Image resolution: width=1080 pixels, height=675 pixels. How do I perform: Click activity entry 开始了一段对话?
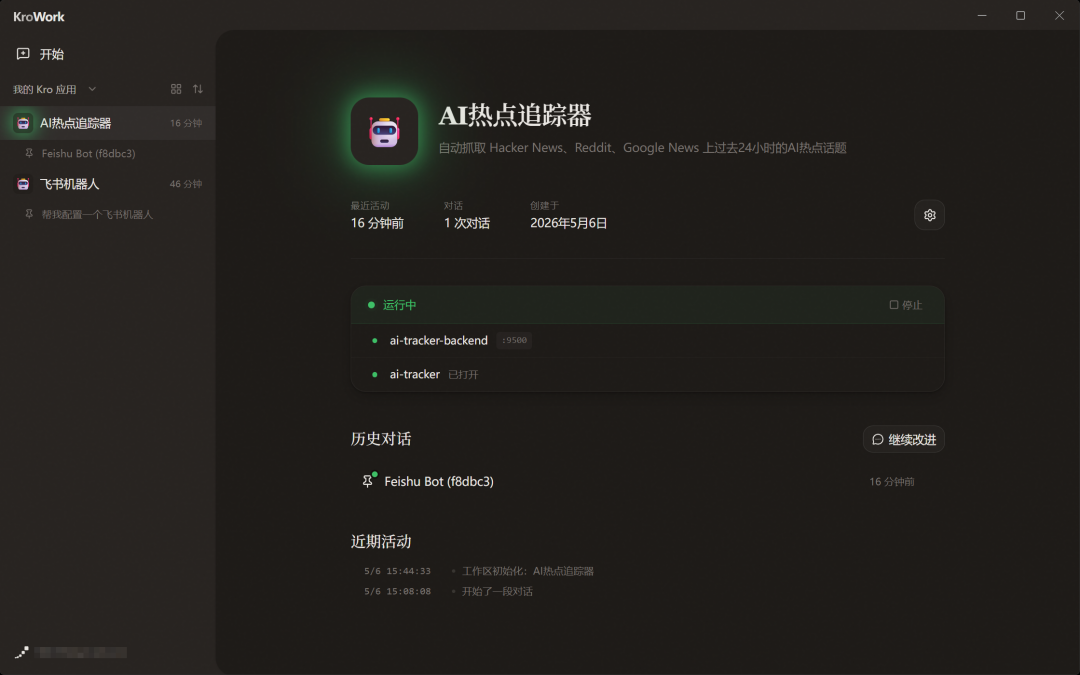pyautogui.click(x=497, y=591)
